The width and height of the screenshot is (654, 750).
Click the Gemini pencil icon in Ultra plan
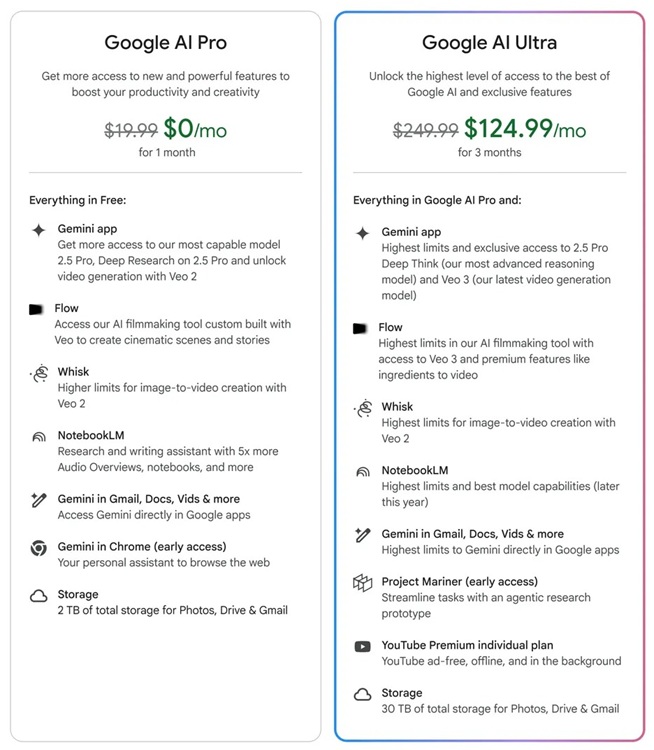point(362,535)
